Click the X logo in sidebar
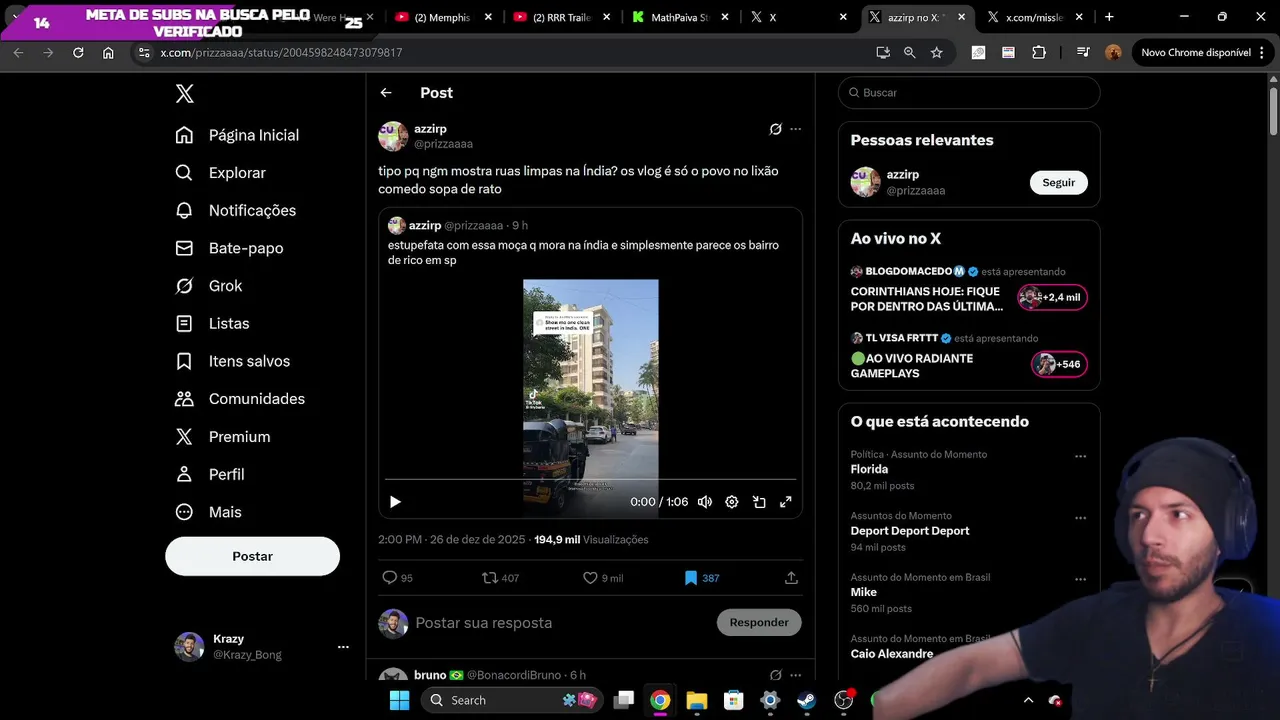 (x=184, y=94)
